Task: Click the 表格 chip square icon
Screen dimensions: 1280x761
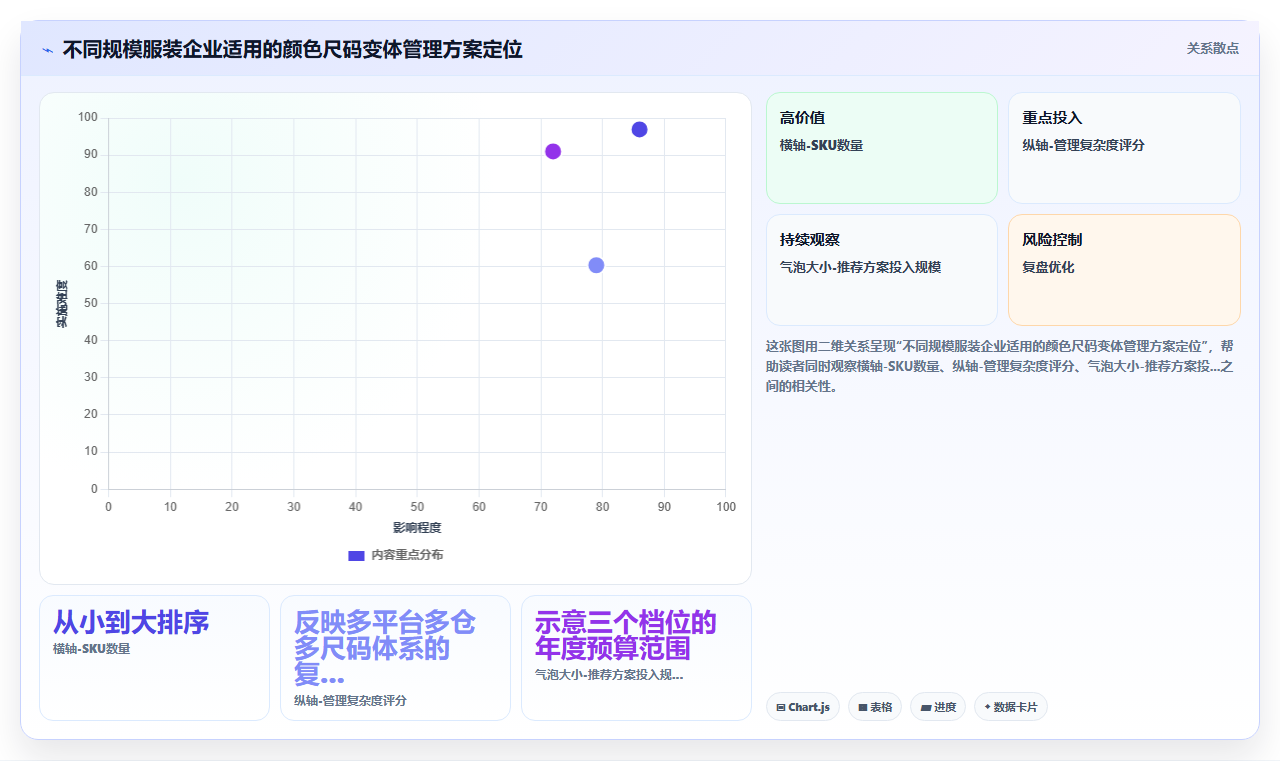Action: click(862, 708)
